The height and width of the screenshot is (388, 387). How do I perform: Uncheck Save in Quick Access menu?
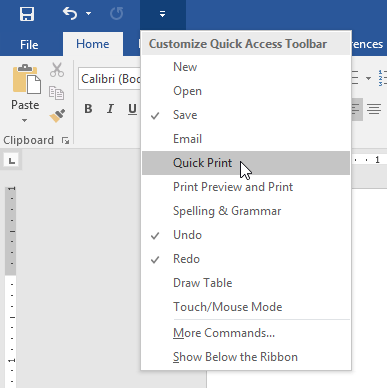246,115
